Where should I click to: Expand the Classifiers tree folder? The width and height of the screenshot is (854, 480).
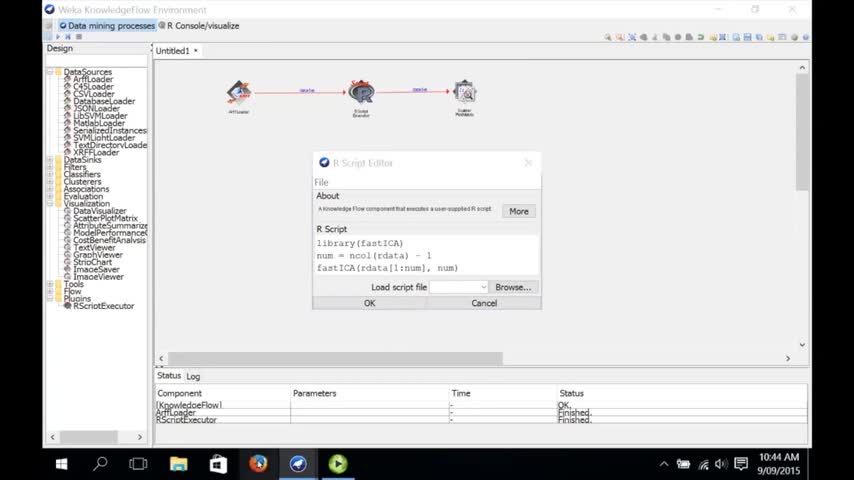click(x=50, y=174)
